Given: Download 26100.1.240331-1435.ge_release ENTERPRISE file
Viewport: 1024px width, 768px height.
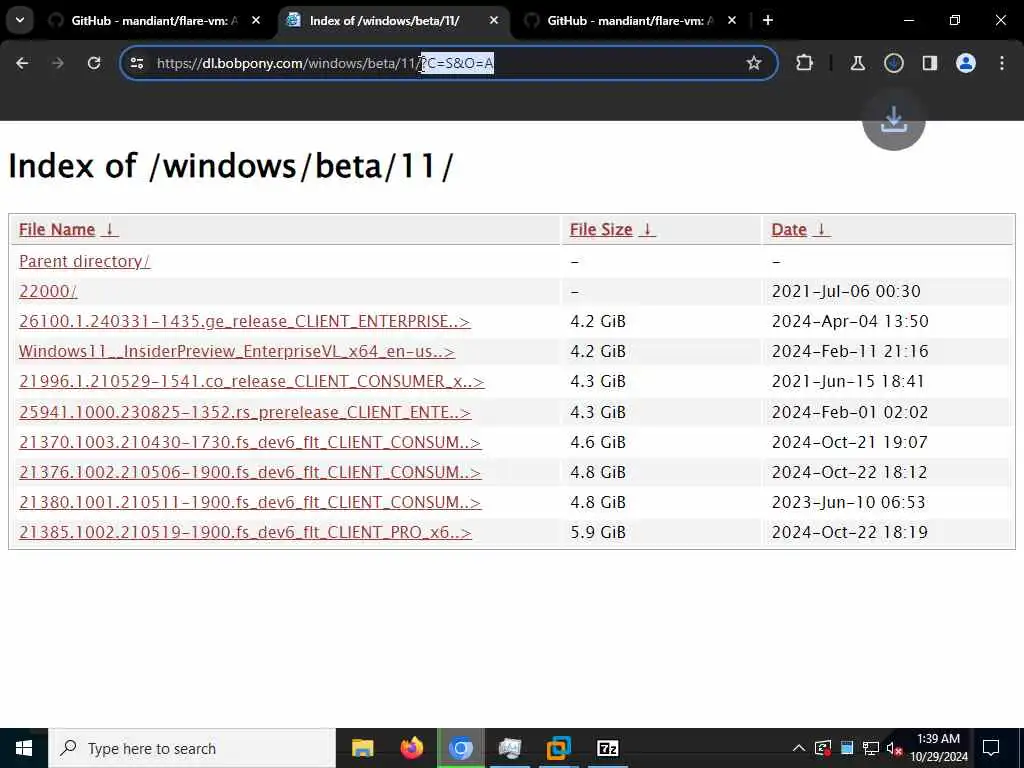Looking at the screenshot, I should (x=244, y=321).
